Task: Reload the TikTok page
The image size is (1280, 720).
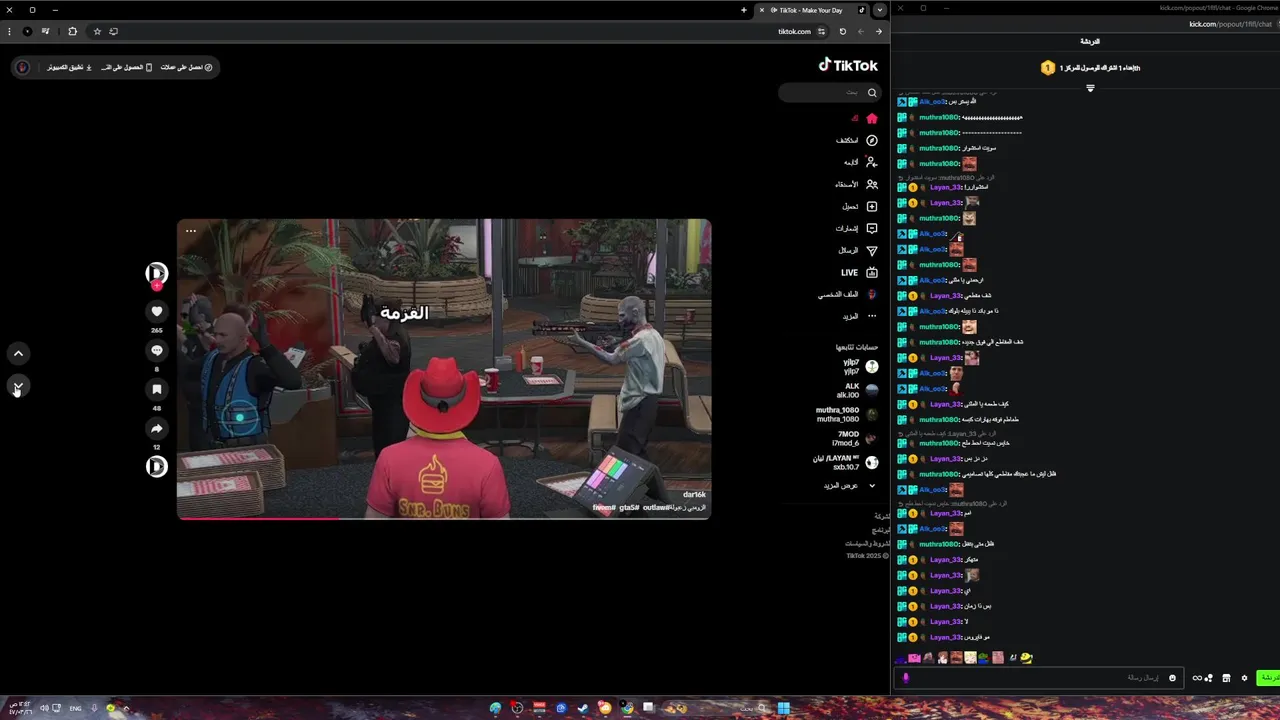Action: [x=843, y=31]
